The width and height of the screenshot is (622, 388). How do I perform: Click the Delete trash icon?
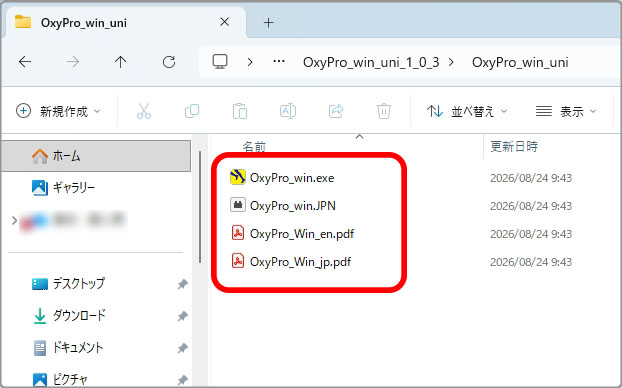(x=384, y=111)
